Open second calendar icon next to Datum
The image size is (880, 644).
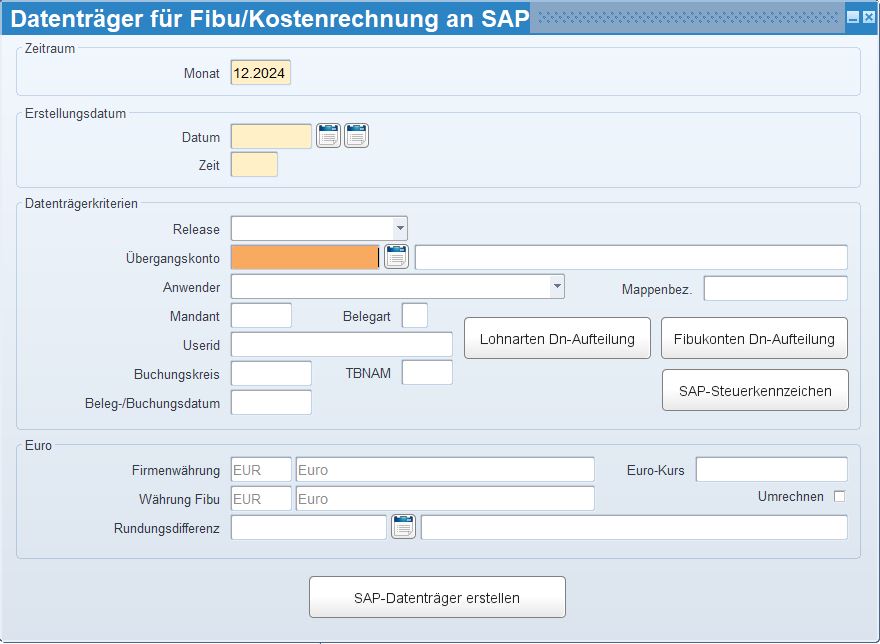coord(356,136)
